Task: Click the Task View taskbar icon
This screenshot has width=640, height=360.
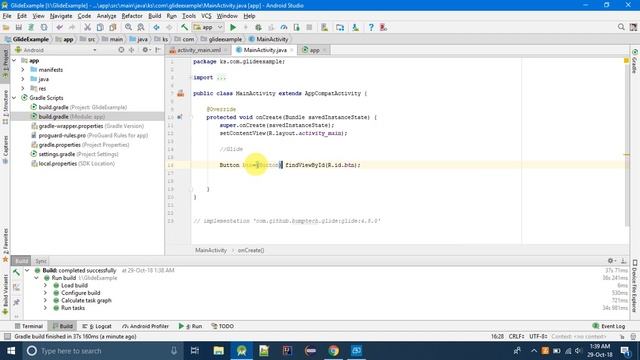Action: coord(195,351)
